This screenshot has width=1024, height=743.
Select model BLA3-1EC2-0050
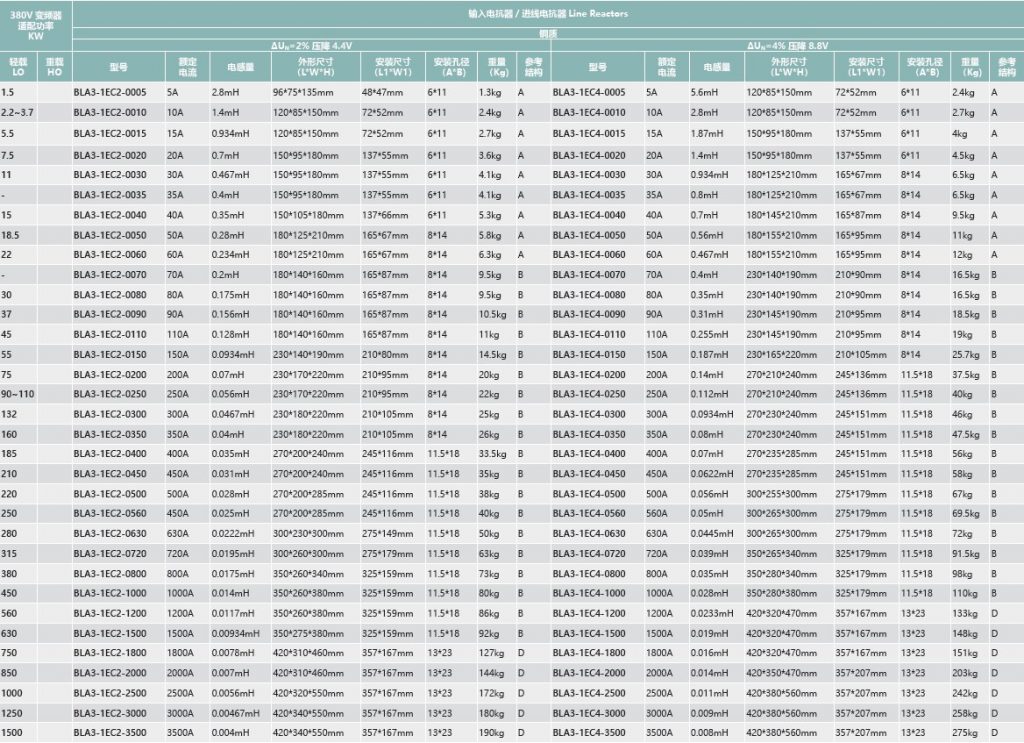[110, 235]
